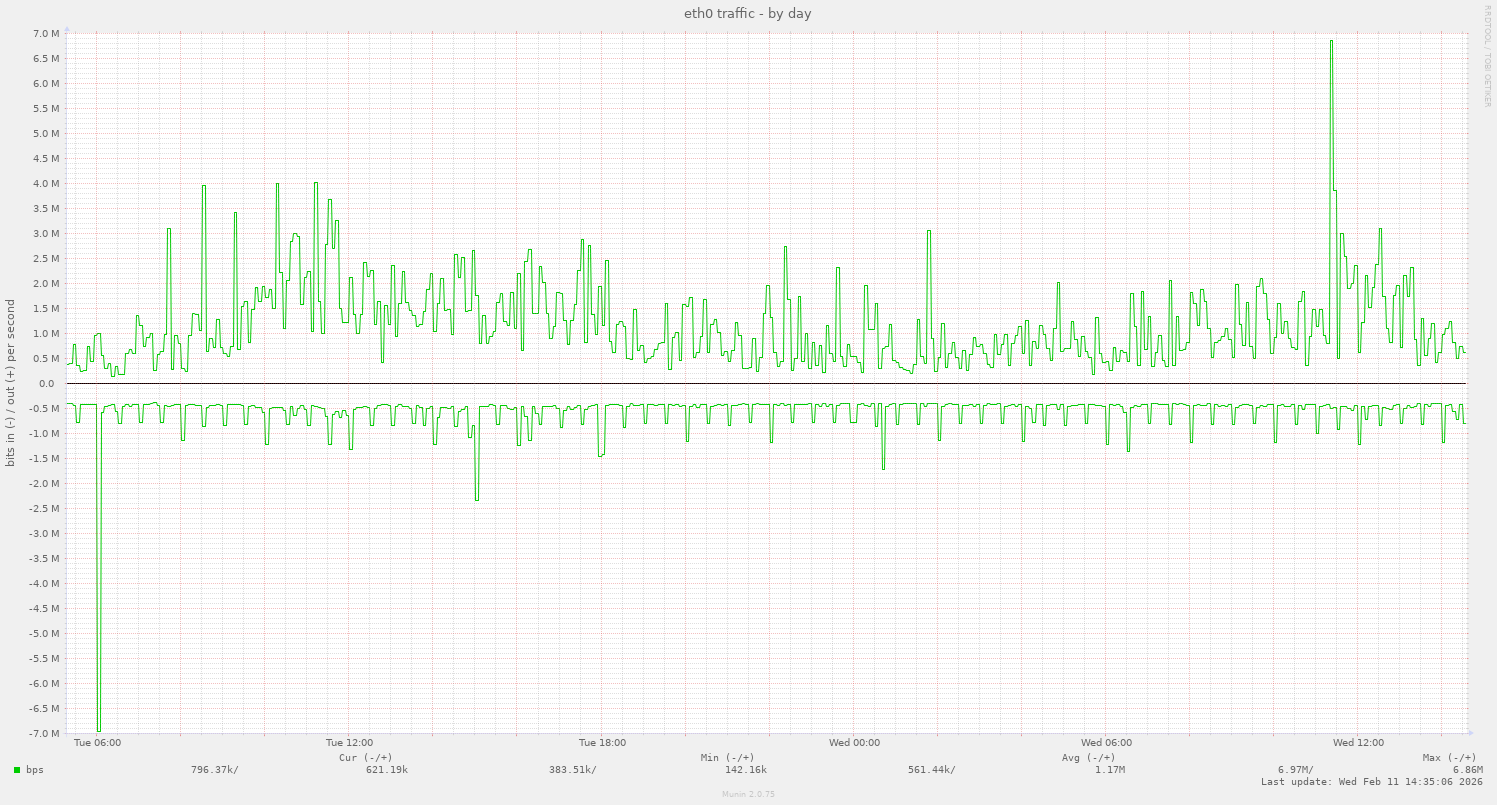Click the 'Wed 06:00' time axis label
Screen dimensions: 1497x805
1106,743
